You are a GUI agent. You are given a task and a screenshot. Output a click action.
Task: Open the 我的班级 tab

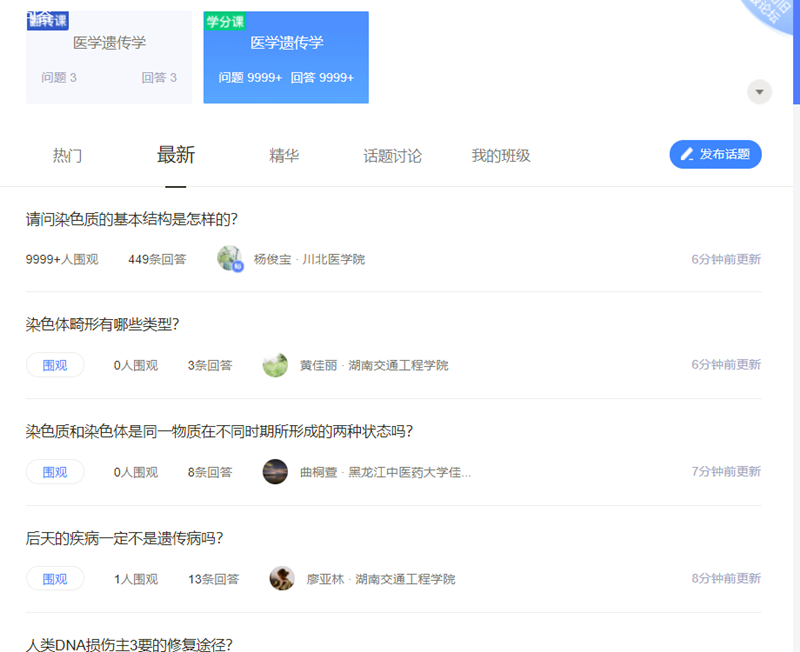pyautogui.click(x=502, y=155)
